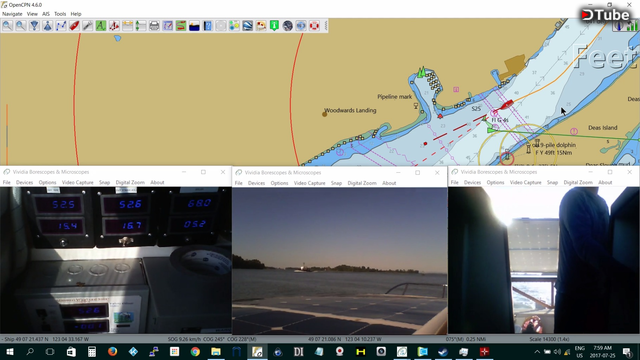Open the View menu in OpenCPN

tap(32, 14)
